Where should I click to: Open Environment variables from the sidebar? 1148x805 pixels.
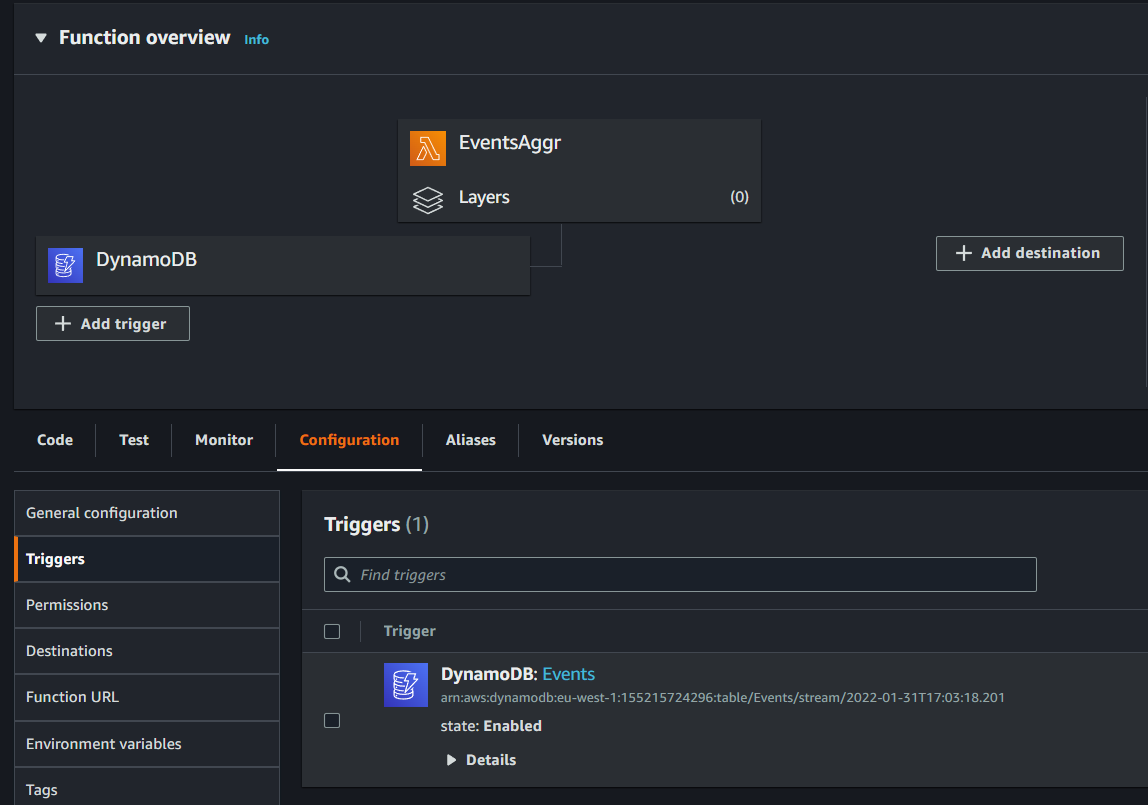pos(103,744)
